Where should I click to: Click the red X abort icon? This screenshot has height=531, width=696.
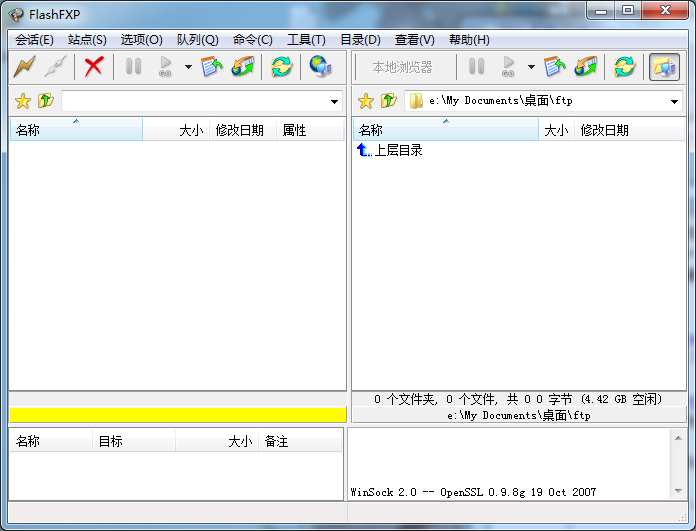(94, 67)
